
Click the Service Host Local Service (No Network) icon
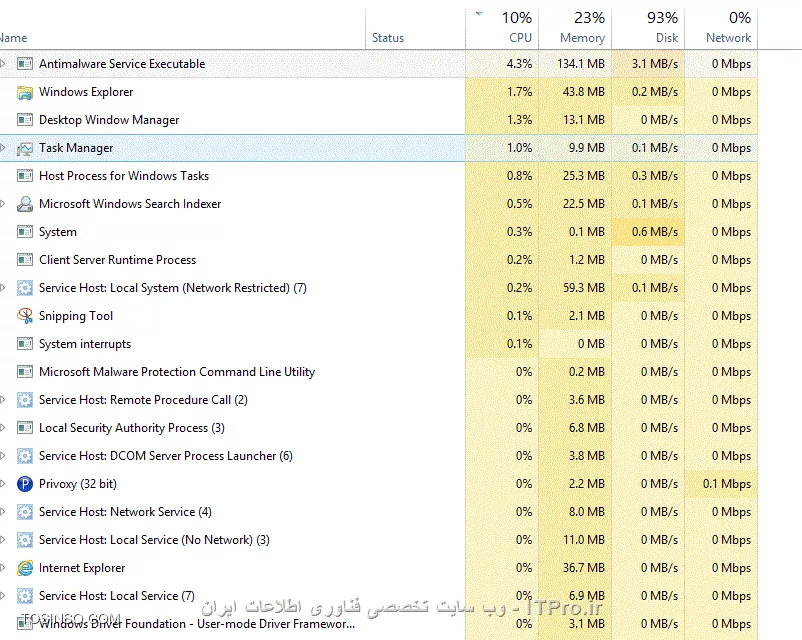pyautogui.click(x=25, y=540)
